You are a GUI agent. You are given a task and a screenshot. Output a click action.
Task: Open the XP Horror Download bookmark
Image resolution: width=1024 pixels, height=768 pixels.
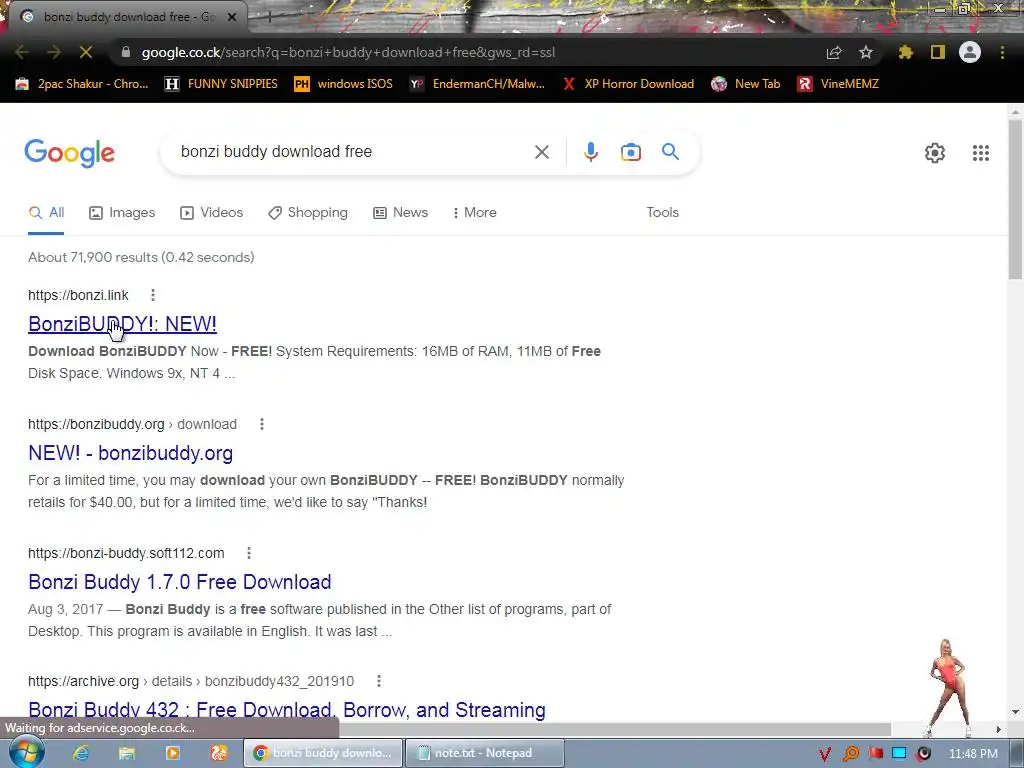pos(628,84)
